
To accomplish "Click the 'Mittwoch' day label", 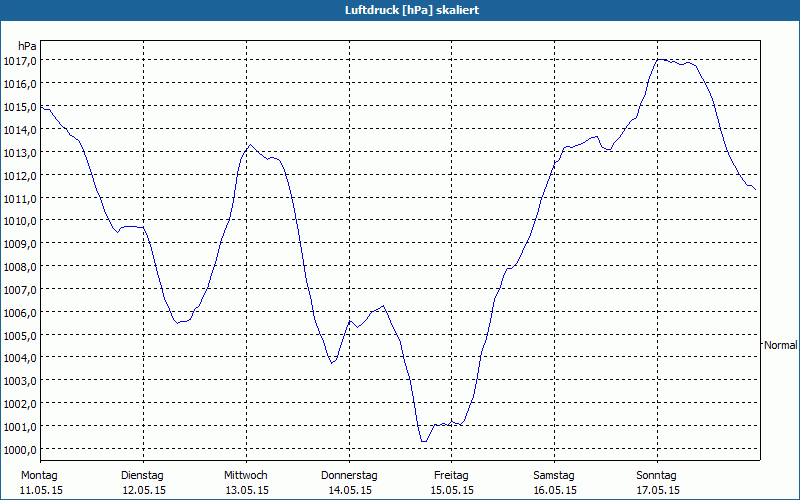I will coord(246,476).
